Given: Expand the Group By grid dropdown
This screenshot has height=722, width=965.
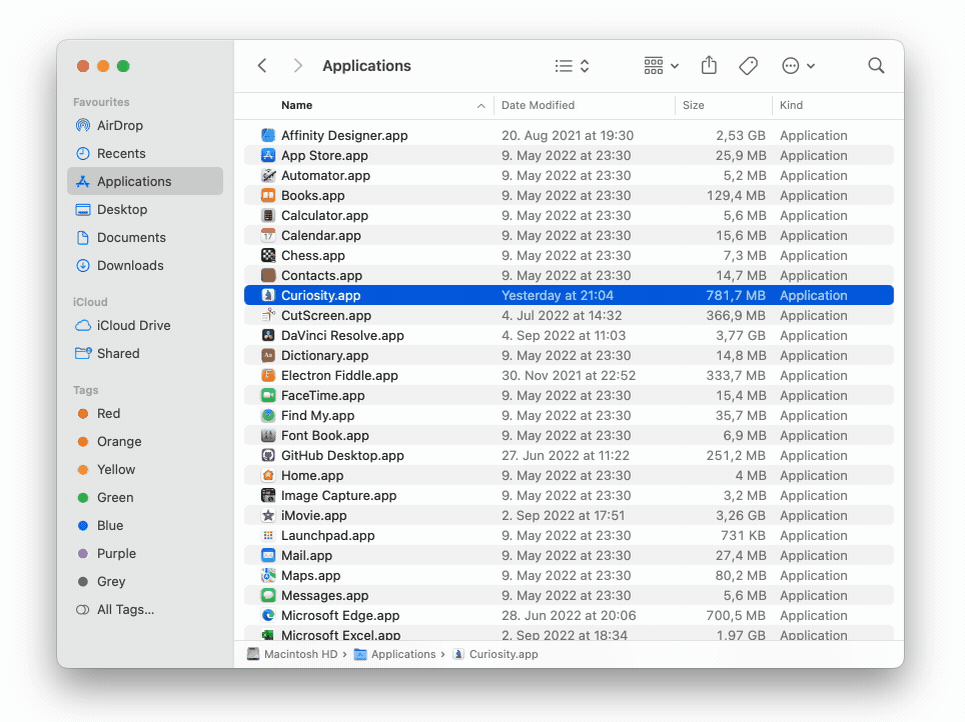Looking at the screenshot, I should [661, 66].
